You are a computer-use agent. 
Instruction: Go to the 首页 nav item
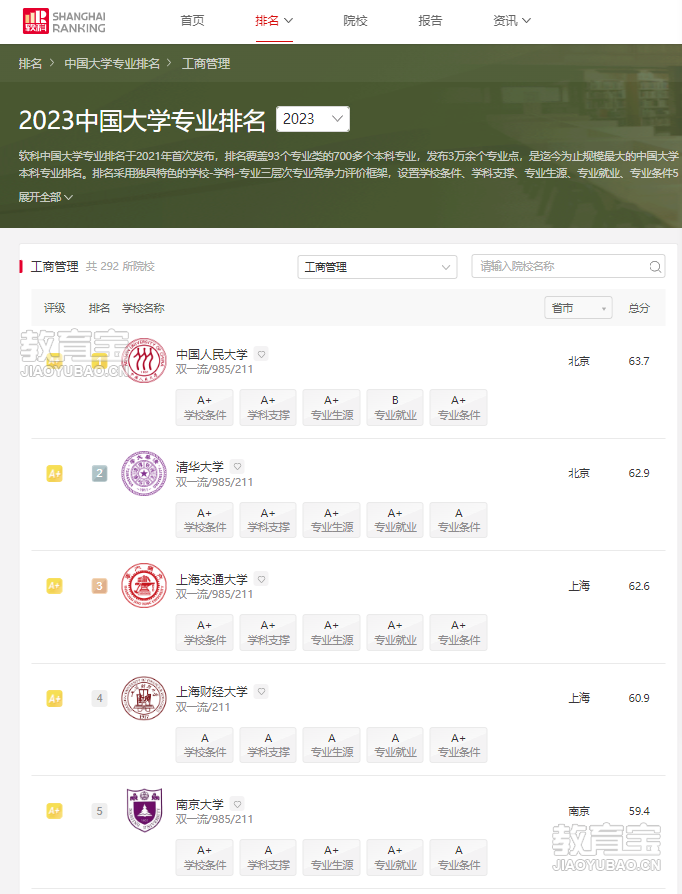click(192, 21)
